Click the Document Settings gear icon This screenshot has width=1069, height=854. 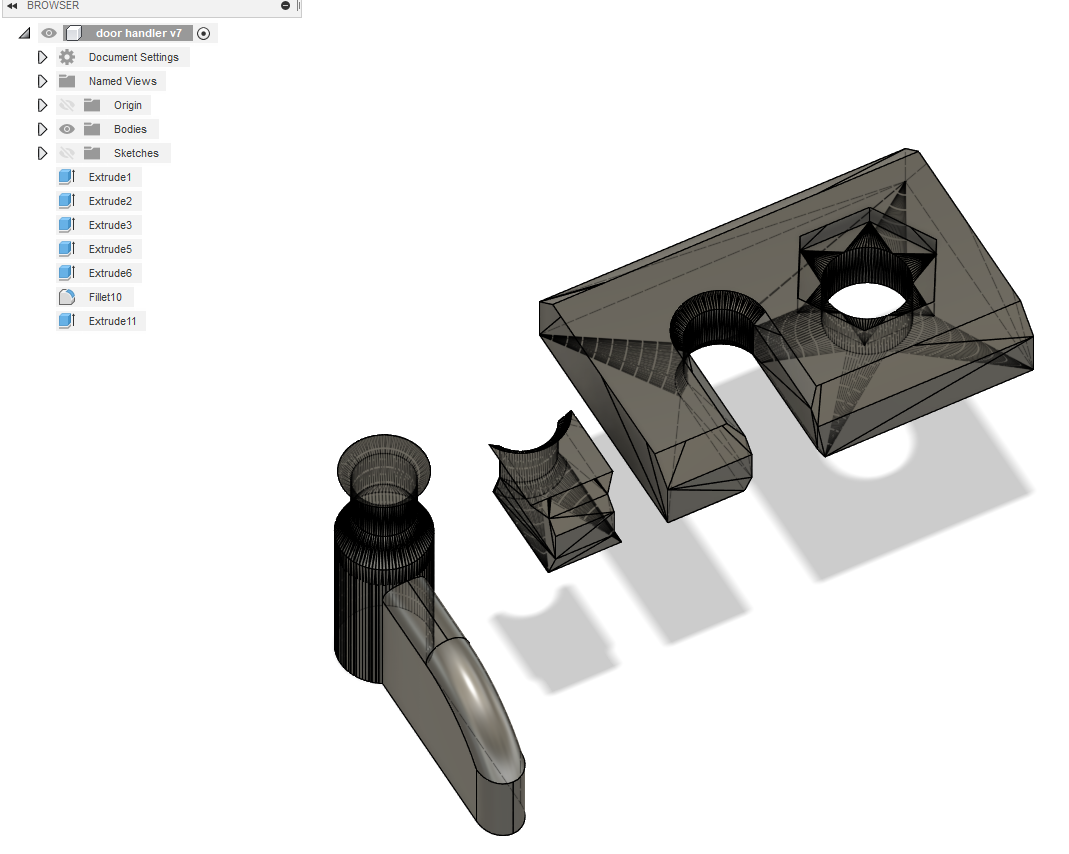67,57
